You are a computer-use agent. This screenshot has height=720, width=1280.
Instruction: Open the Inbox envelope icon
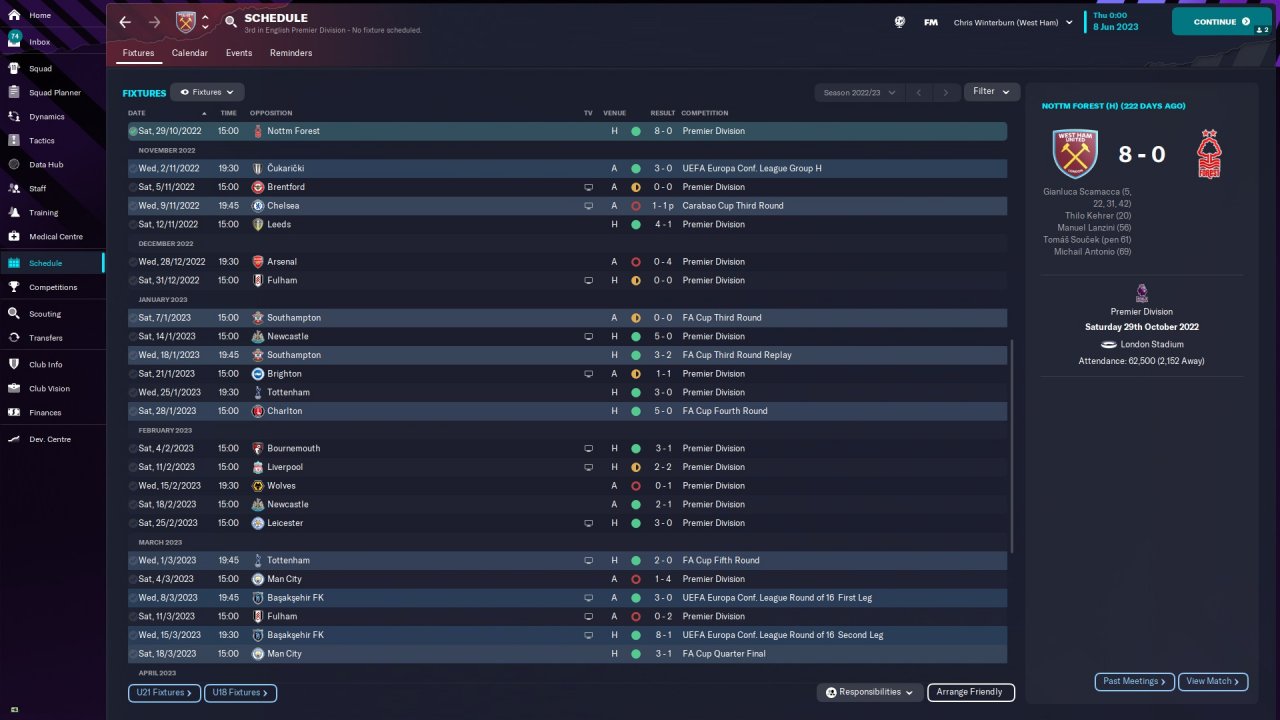pos(14,42)
